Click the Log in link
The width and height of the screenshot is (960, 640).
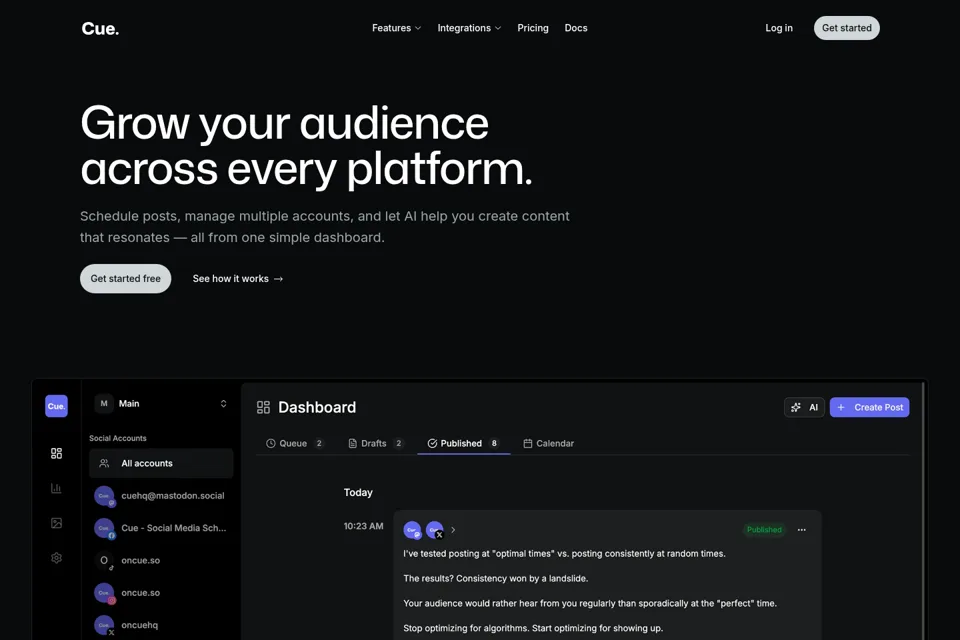click(779, 28)
